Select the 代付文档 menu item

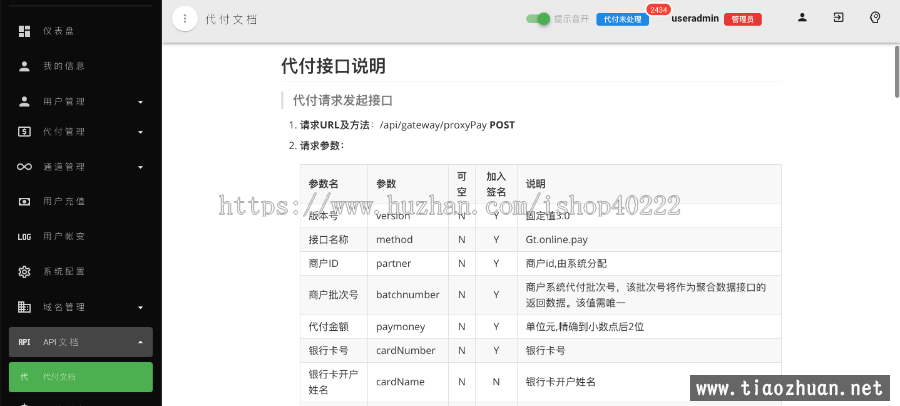tap(81, 377)
